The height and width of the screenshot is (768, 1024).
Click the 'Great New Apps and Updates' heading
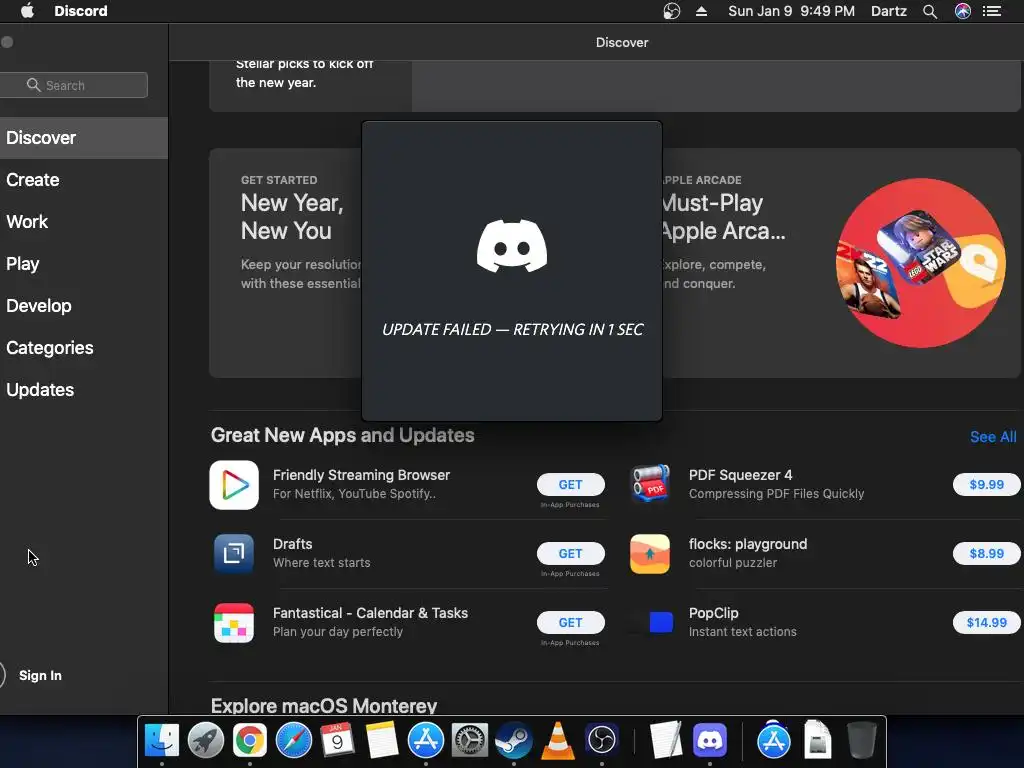click(342, 435)
